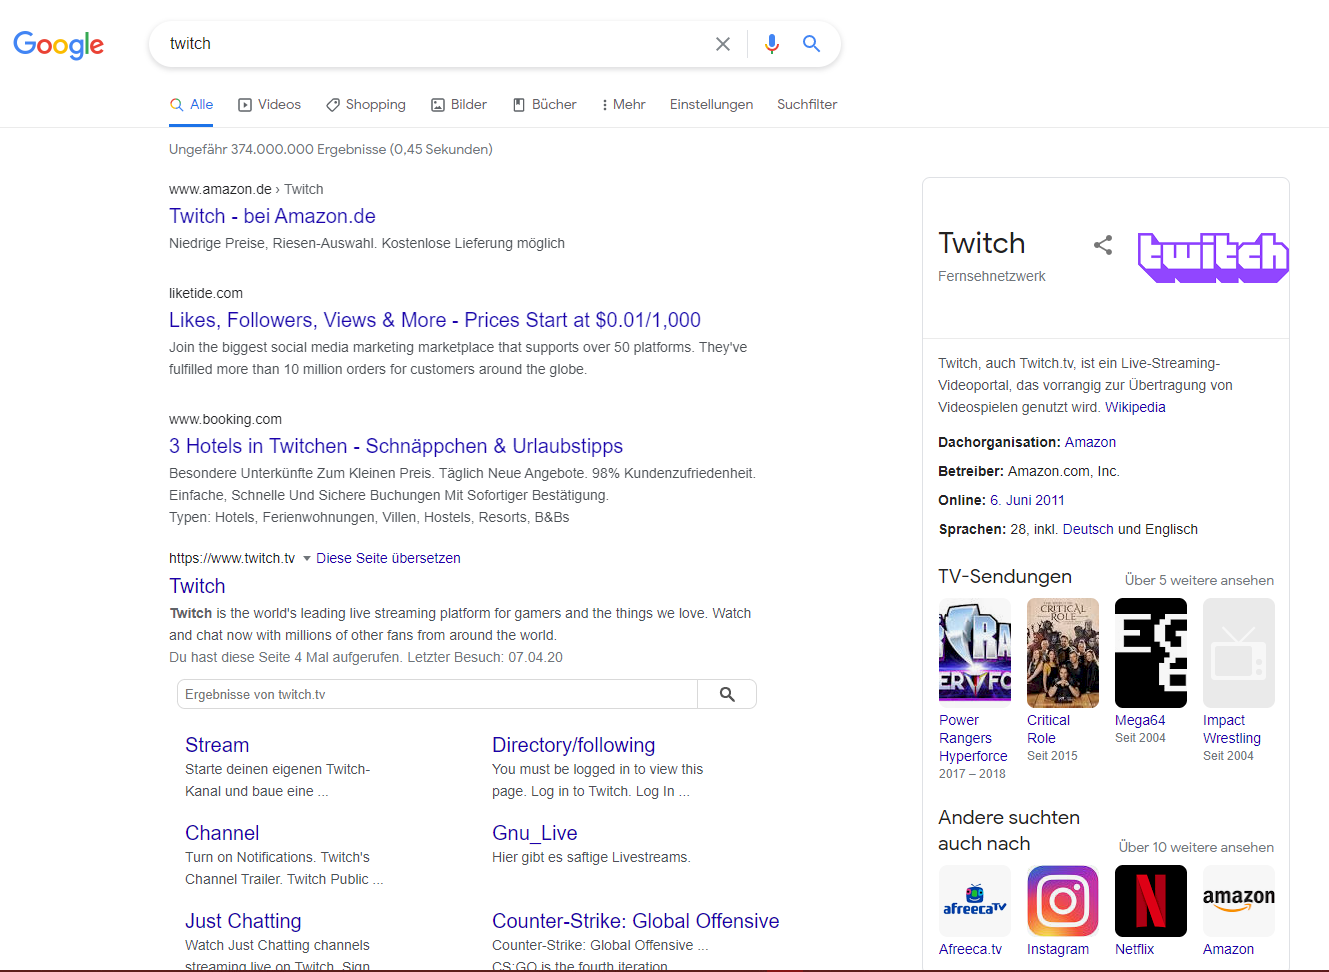
Task: Click the 'Ergebnisse von twitch.tv' search field
Action: pyautogui.click(x=437, y=694)
